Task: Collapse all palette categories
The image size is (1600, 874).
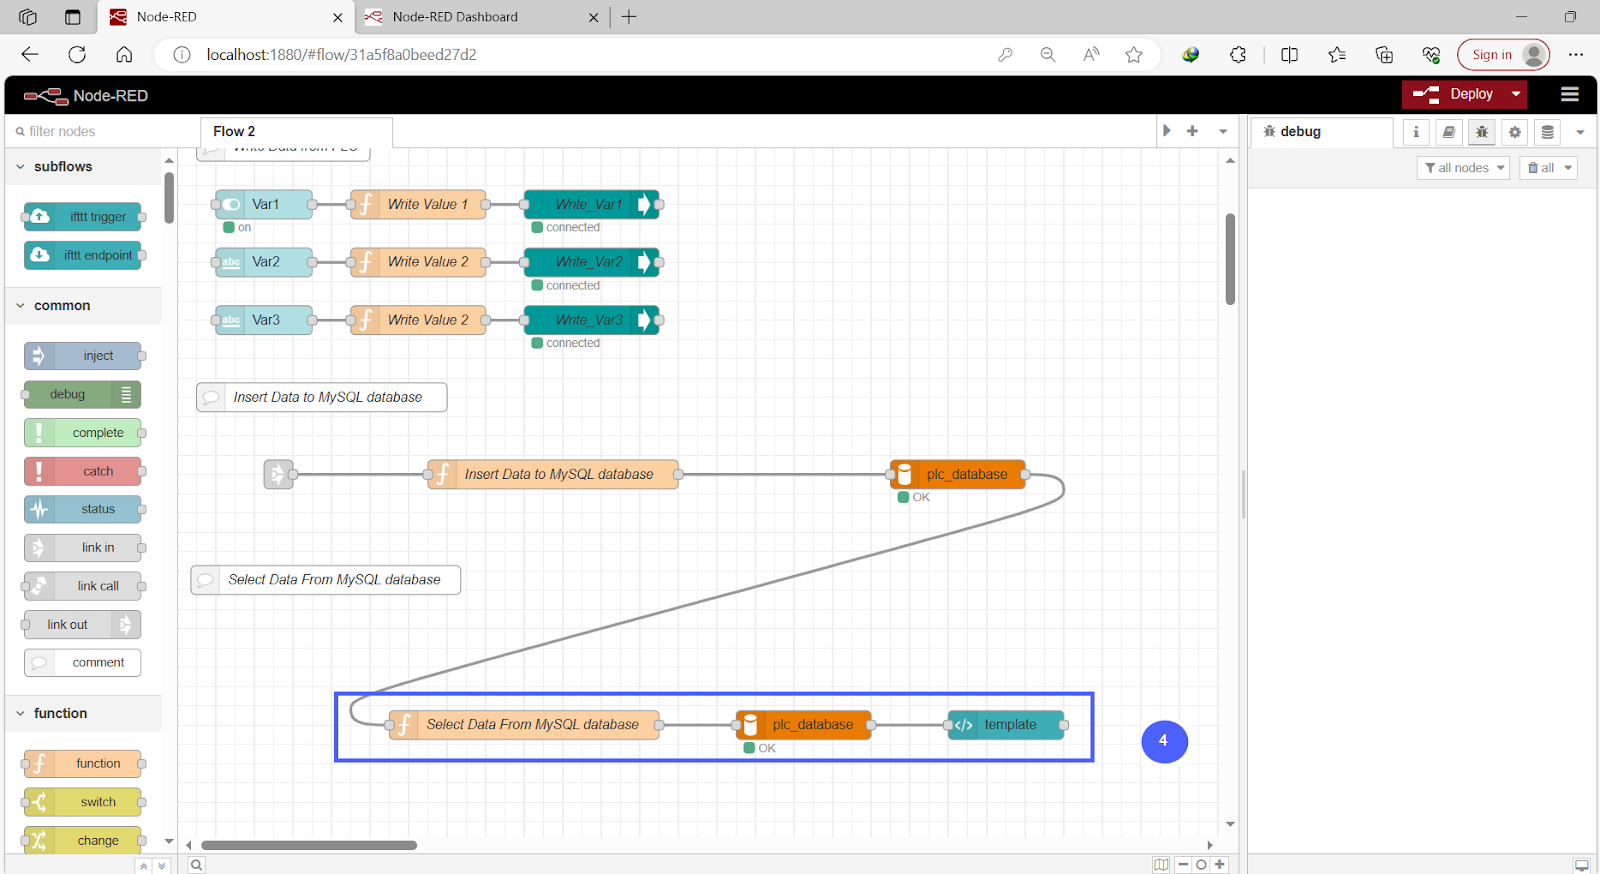Action: [144, 866]
